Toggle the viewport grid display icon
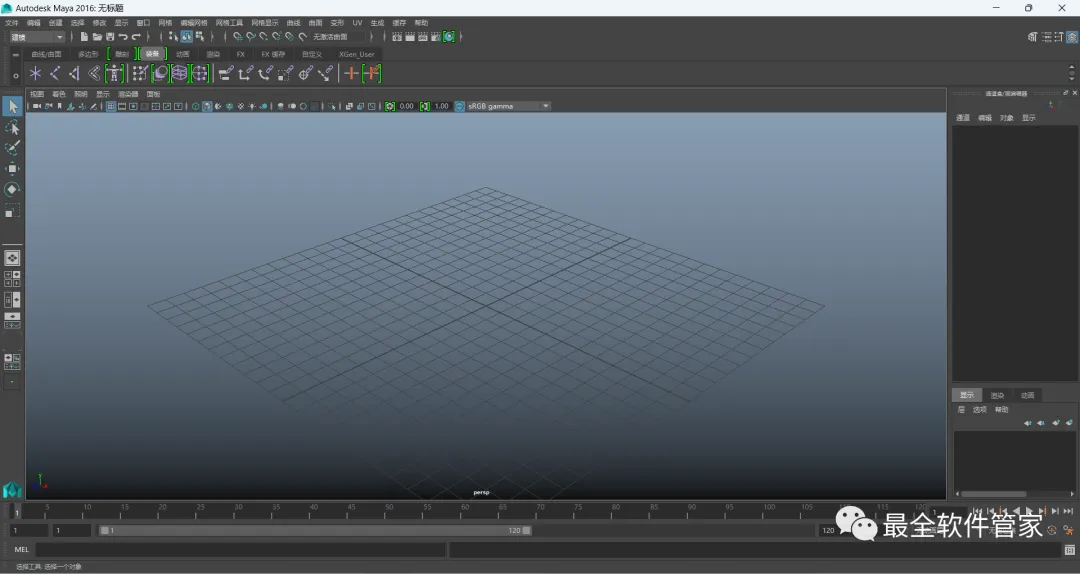Viewport: 1080px width, 574px height. (110, 106)
